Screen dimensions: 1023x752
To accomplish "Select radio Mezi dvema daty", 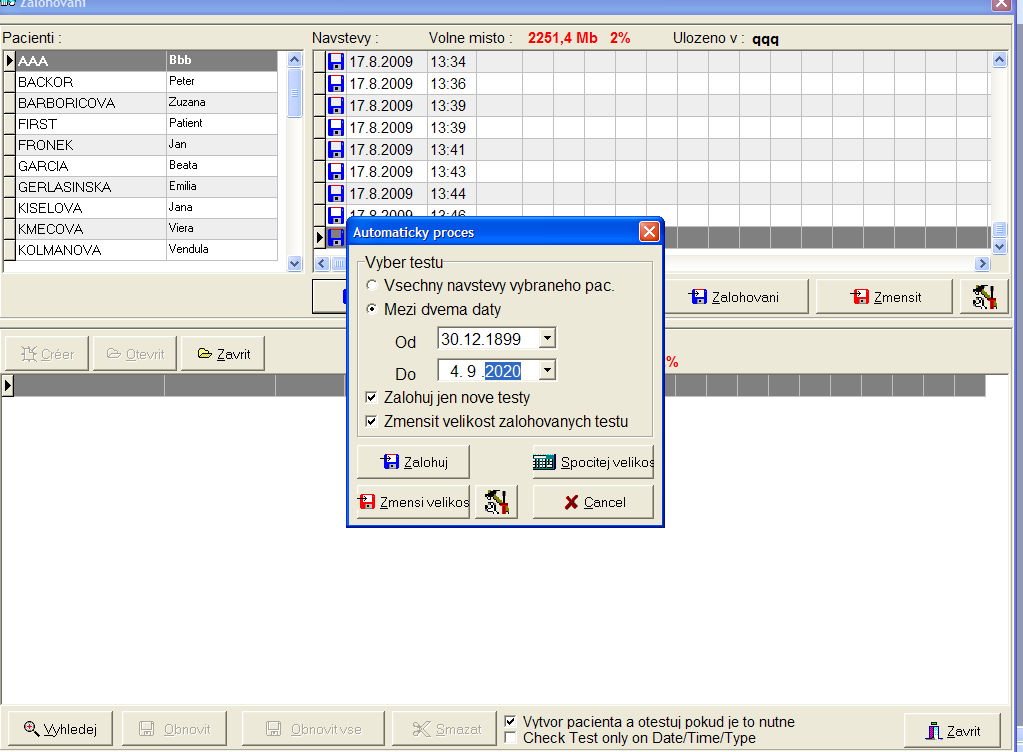I will click(x=372, y=309).
